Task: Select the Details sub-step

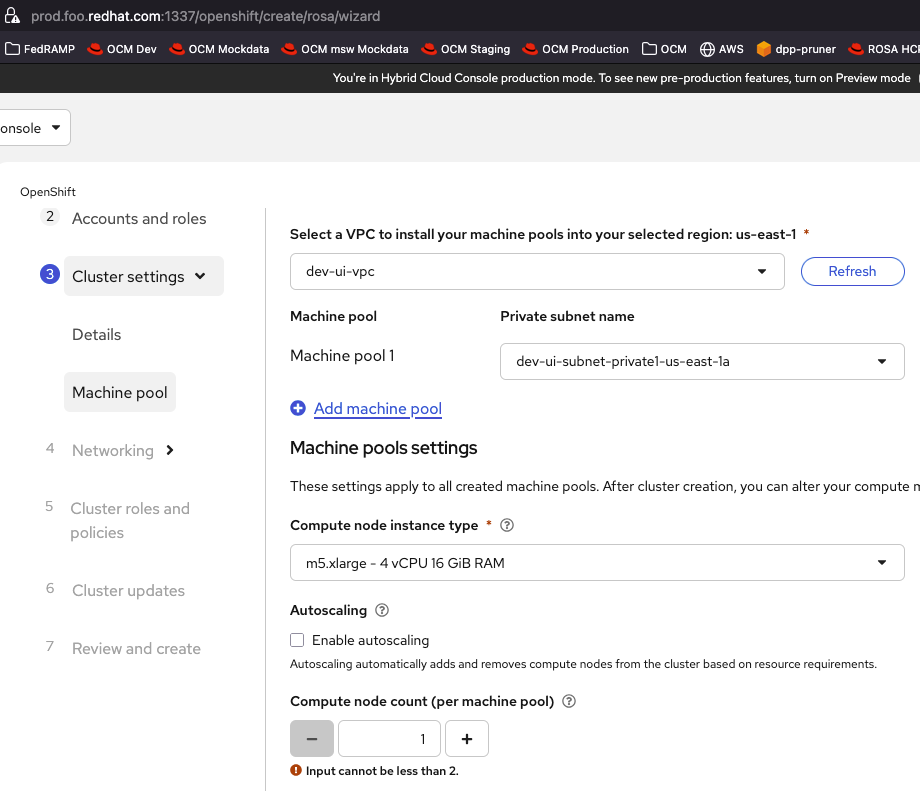Action: (96, 335)
